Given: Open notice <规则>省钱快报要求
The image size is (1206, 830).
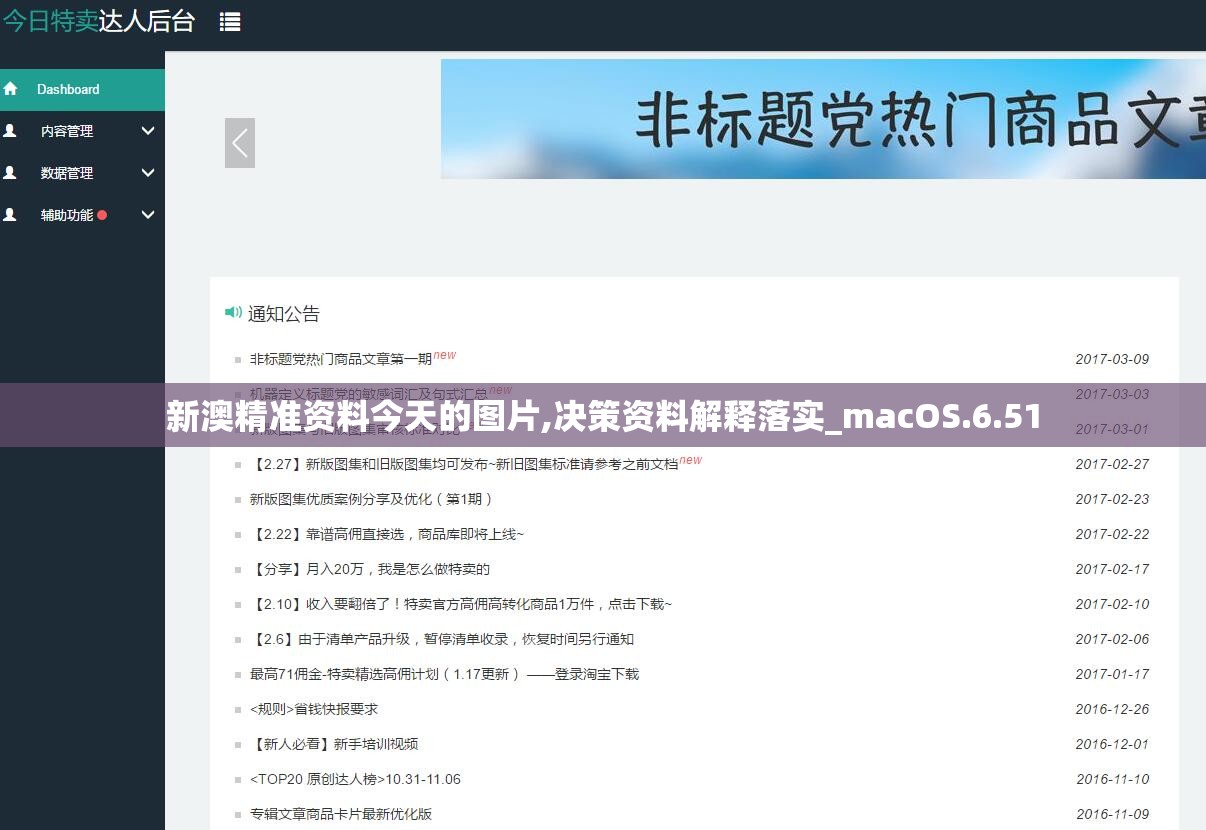Looking at the screenshot, I should tap(314, 709).
